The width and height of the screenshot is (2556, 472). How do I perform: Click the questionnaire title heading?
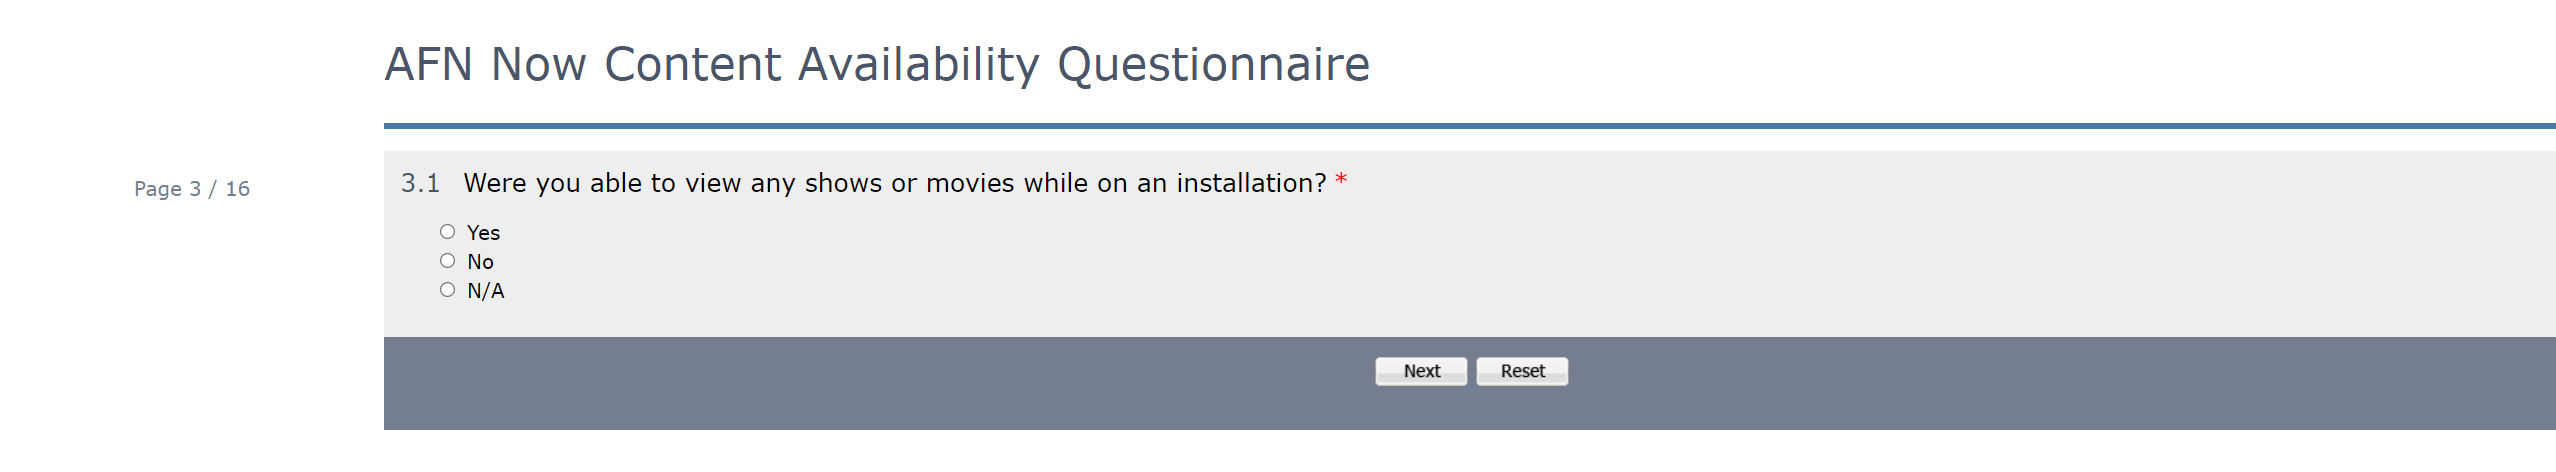point(876,65)
